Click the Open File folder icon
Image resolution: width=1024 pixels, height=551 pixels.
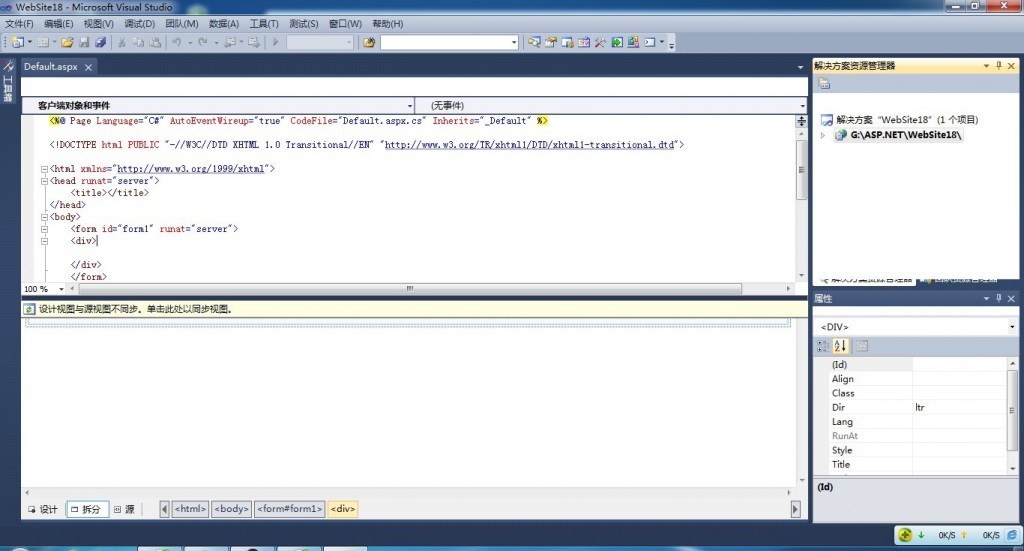(x=67, y=42)
